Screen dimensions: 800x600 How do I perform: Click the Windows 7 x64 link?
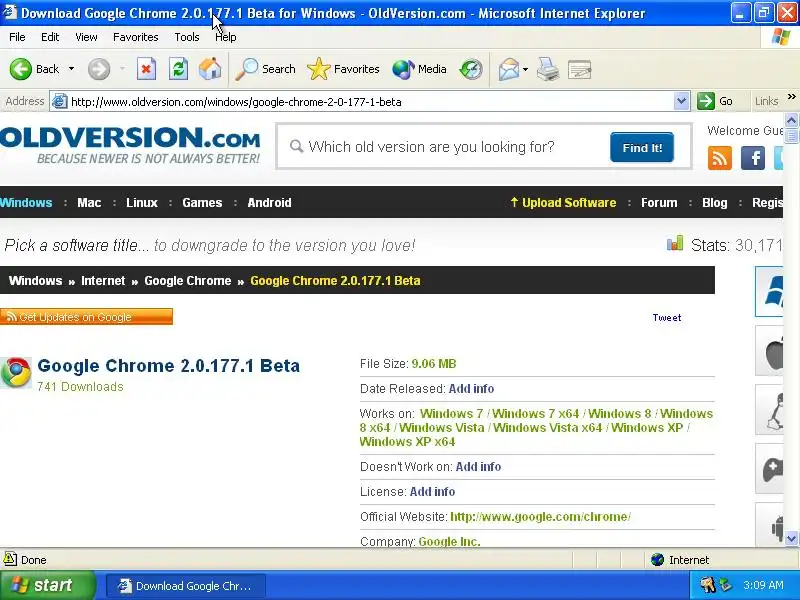536,413
